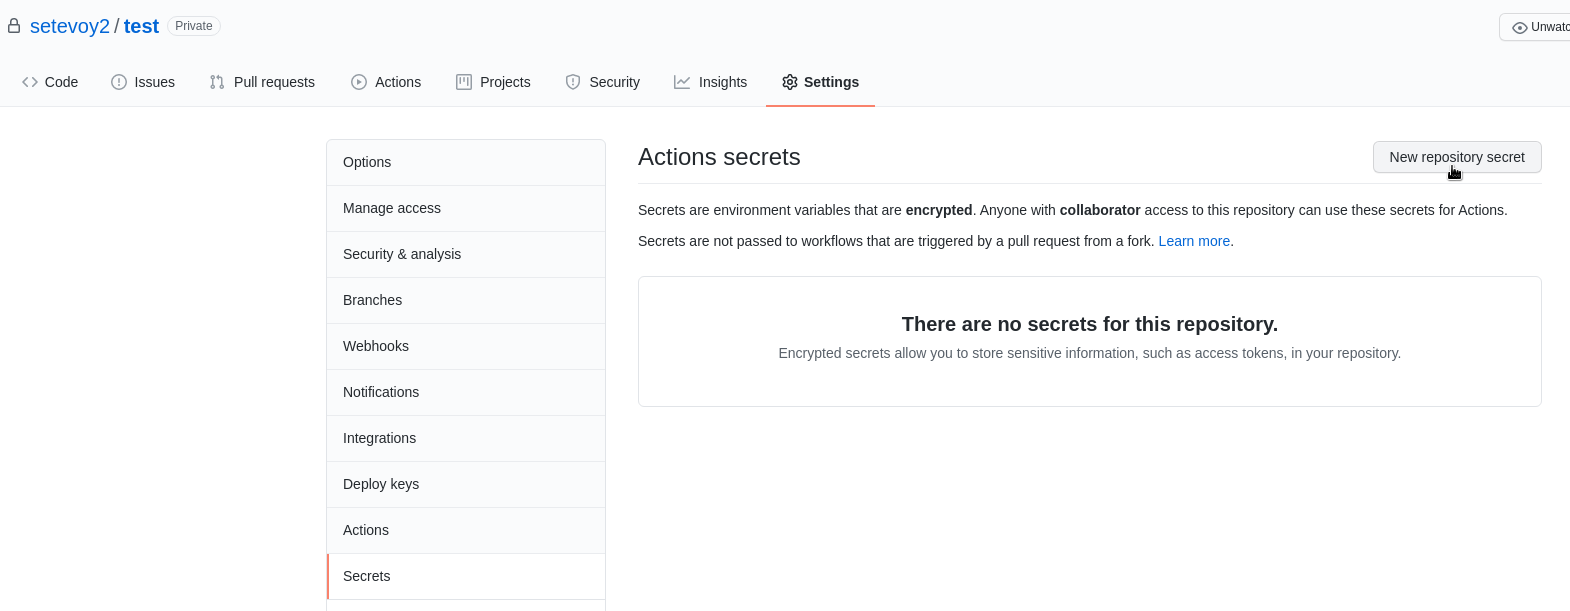Open the Code tab
The width and height of the screenshot is (1570, 611).
tap(50, 82)
